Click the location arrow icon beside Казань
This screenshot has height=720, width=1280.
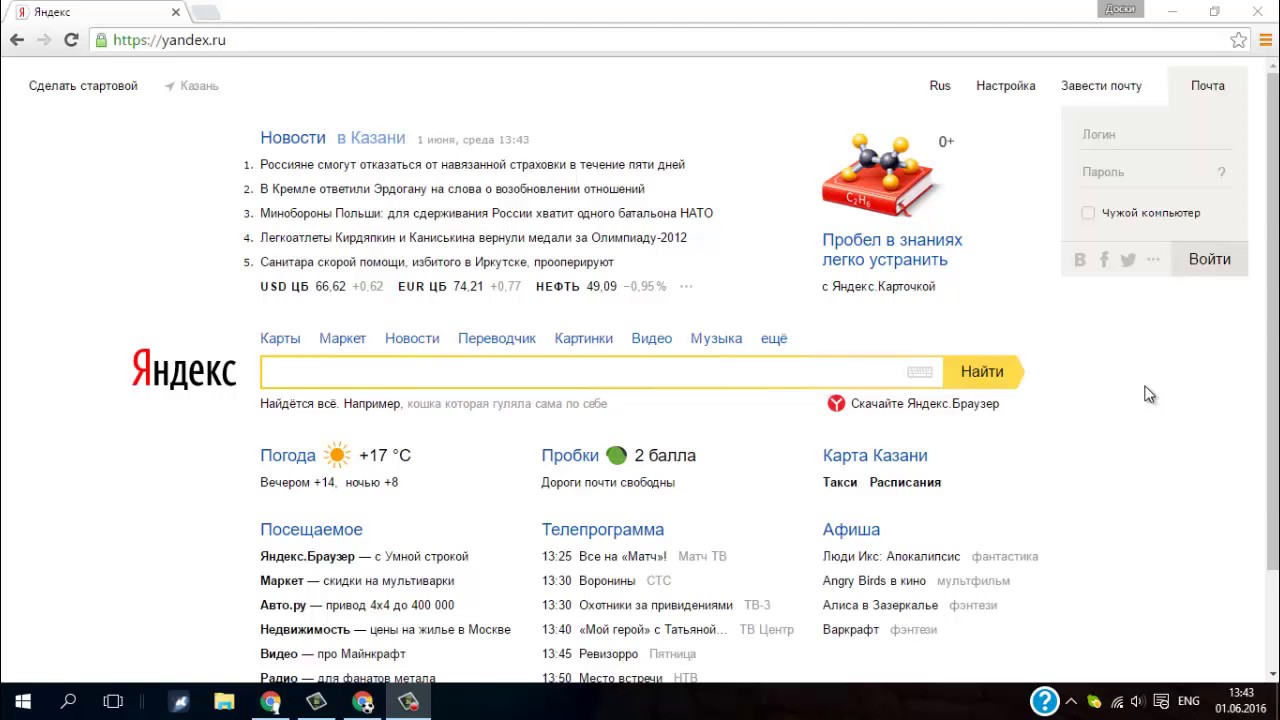pyautogui.click(x=170, y=86)
